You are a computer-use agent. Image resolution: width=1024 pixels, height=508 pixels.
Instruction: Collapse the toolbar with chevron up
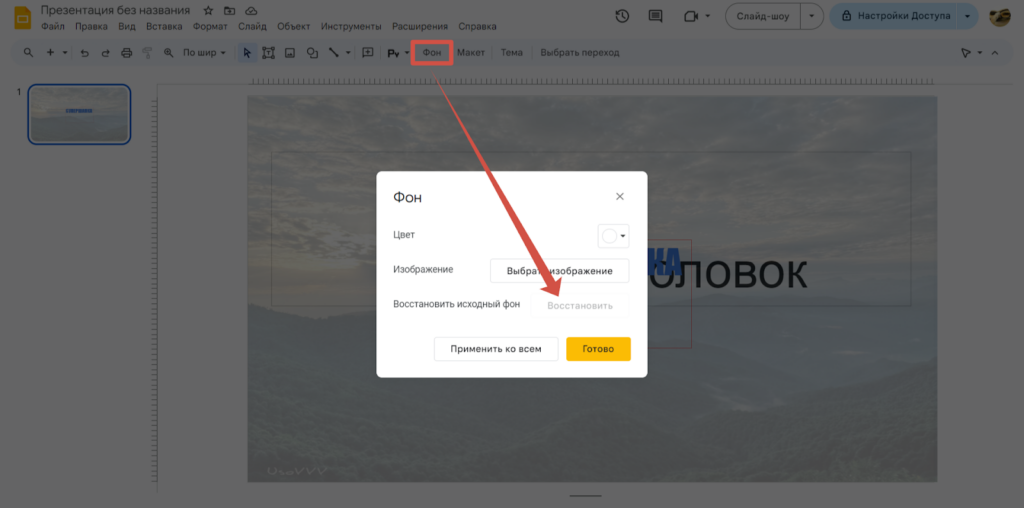[x=995, y=53]
